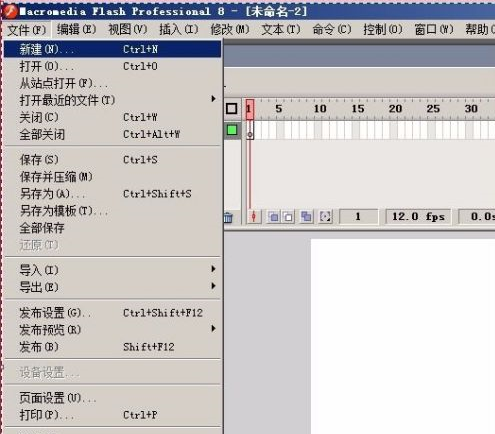Choose 新建(N) to create a new file
Viewport: 495px width, 434px height.
pos(113,49)
